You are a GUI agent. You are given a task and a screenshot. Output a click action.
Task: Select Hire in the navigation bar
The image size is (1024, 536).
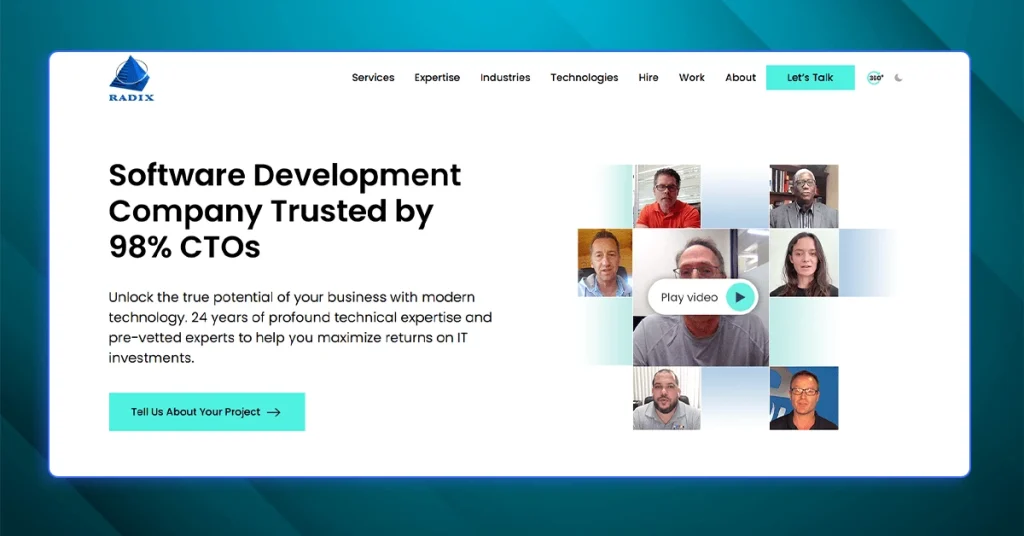648,78
